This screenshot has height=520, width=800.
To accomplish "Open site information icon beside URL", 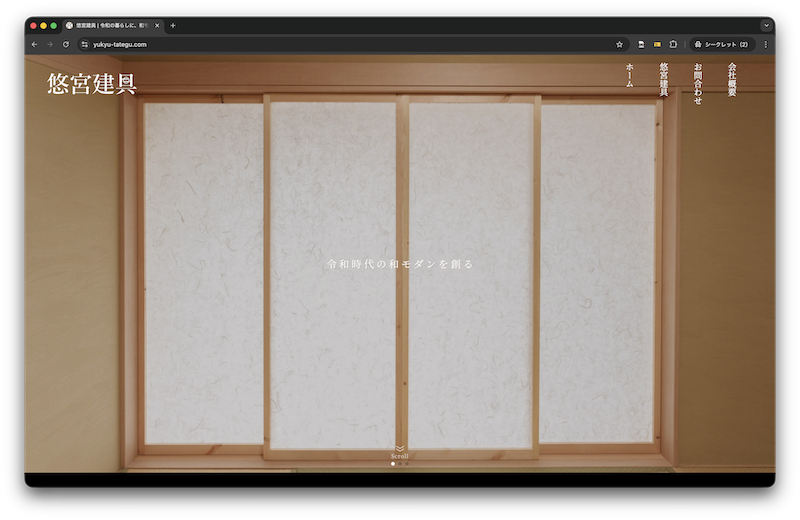I will tap(85, 44).
